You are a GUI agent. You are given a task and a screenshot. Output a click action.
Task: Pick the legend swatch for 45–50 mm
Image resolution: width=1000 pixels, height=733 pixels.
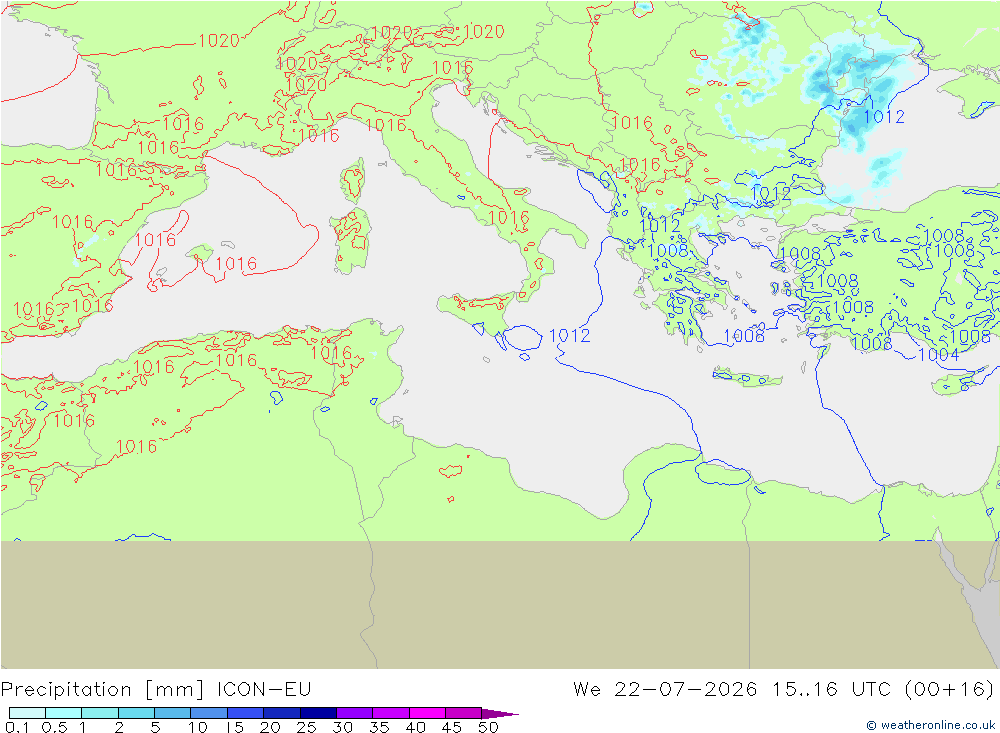click(x=464, y=713)
